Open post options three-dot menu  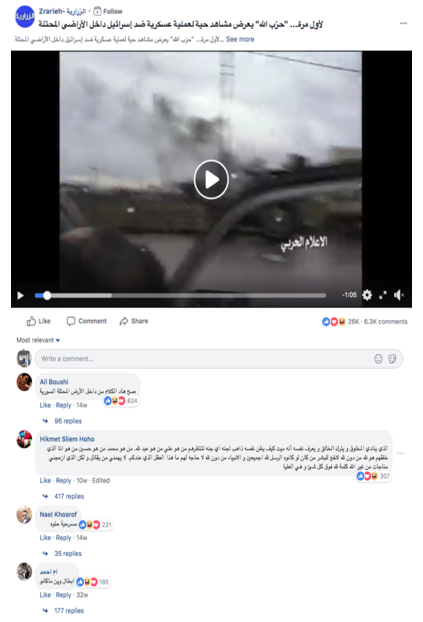[x=404, y=23]
